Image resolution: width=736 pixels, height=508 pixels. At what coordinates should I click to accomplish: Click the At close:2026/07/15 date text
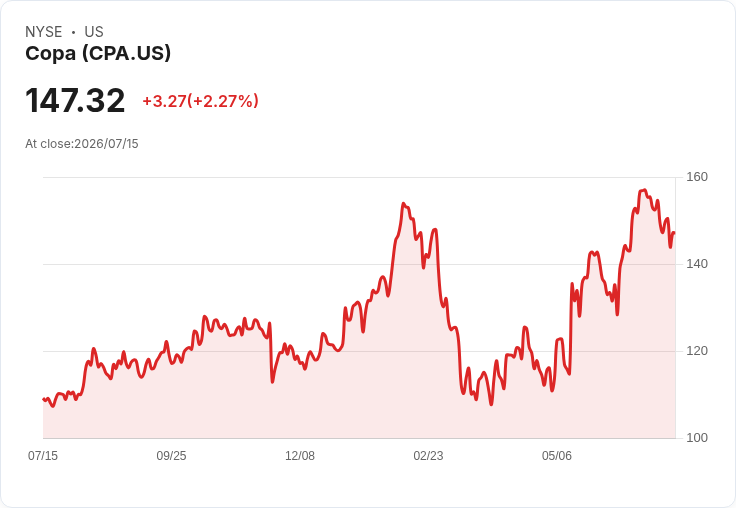tap(82, 144)
